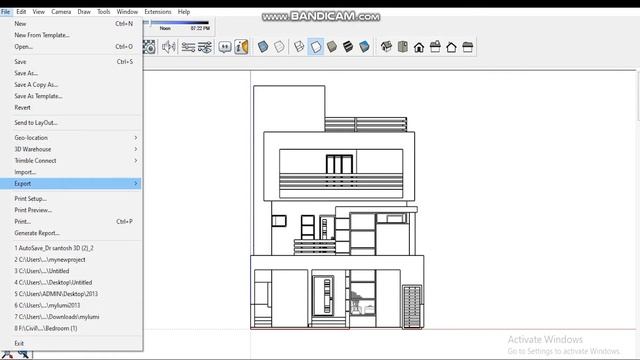Expand the Trimble Connect submenu
Screen dimensions: 640x360
[x=71, y=160]
